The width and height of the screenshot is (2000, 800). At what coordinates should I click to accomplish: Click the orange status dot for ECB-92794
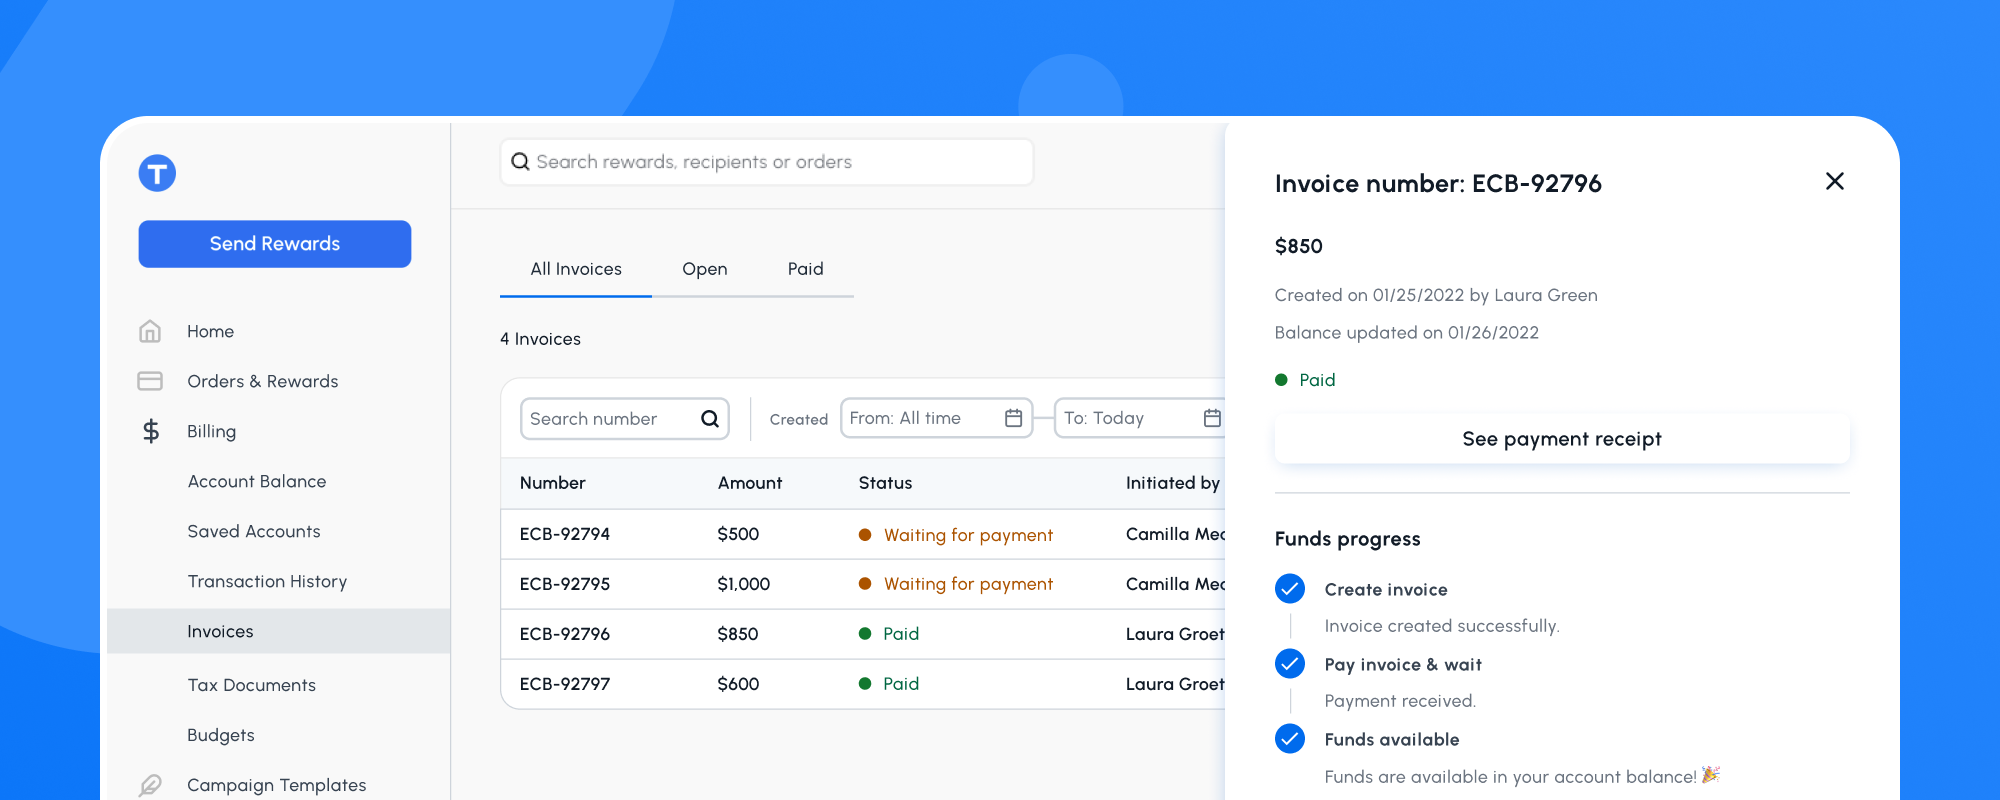865,535
